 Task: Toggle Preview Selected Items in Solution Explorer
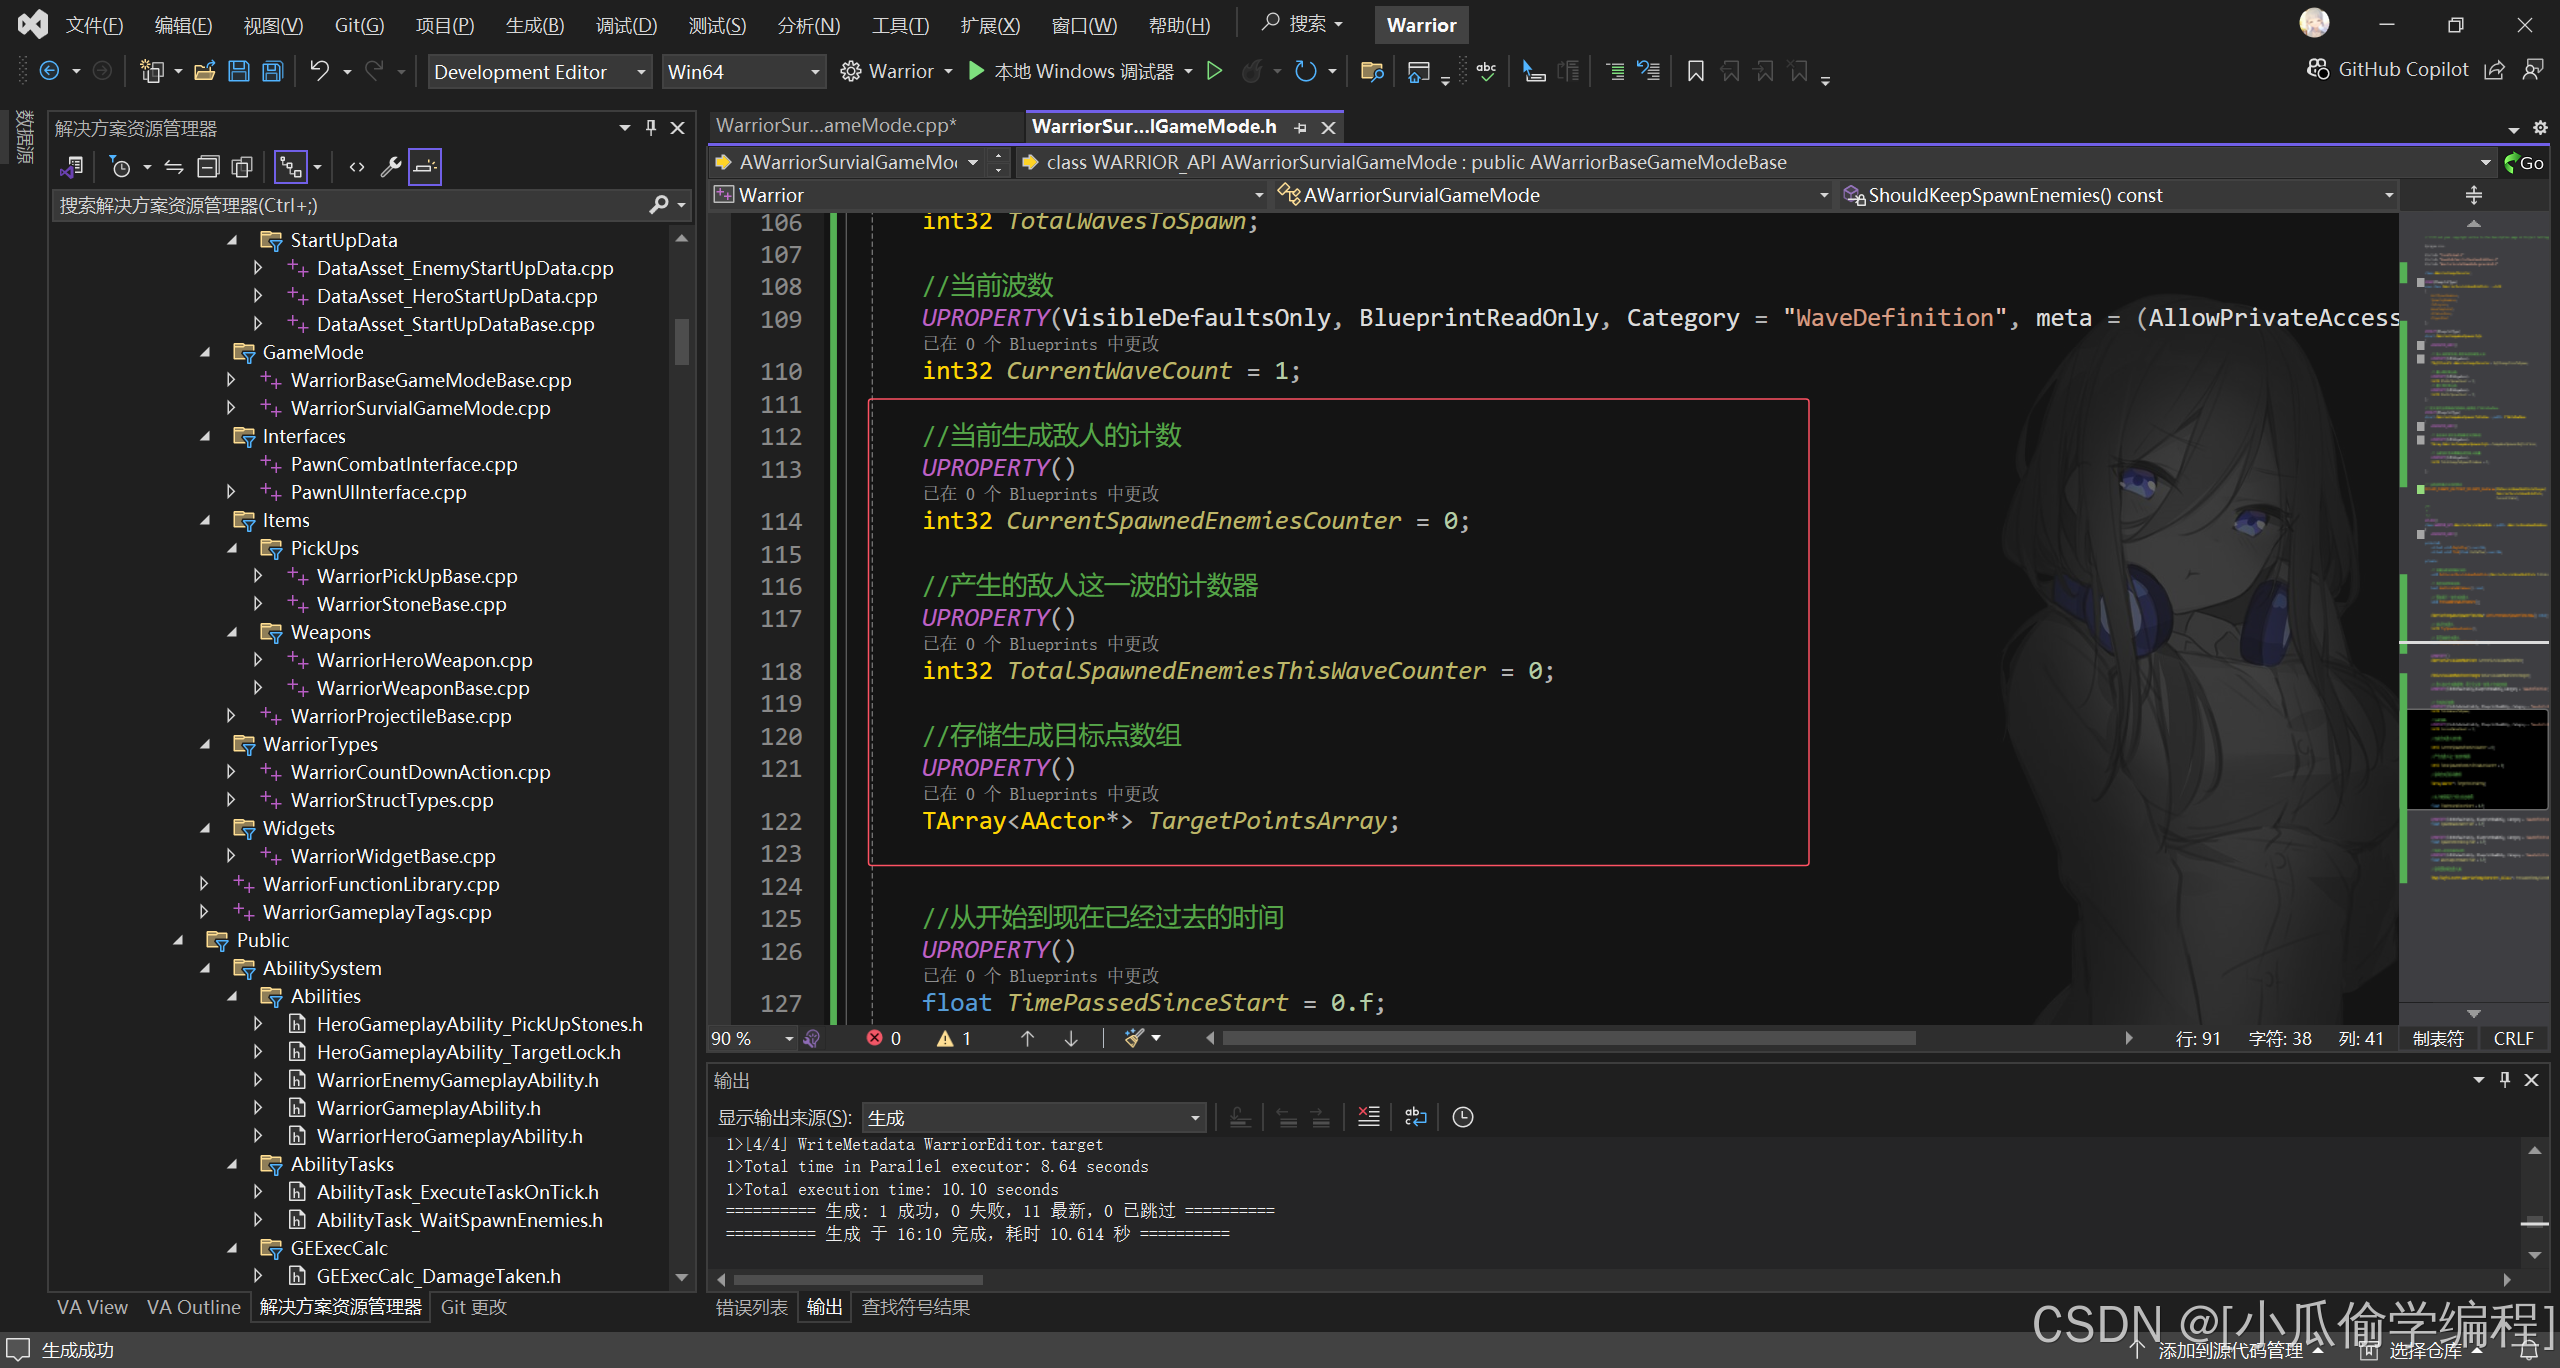[x=424, y=167]
